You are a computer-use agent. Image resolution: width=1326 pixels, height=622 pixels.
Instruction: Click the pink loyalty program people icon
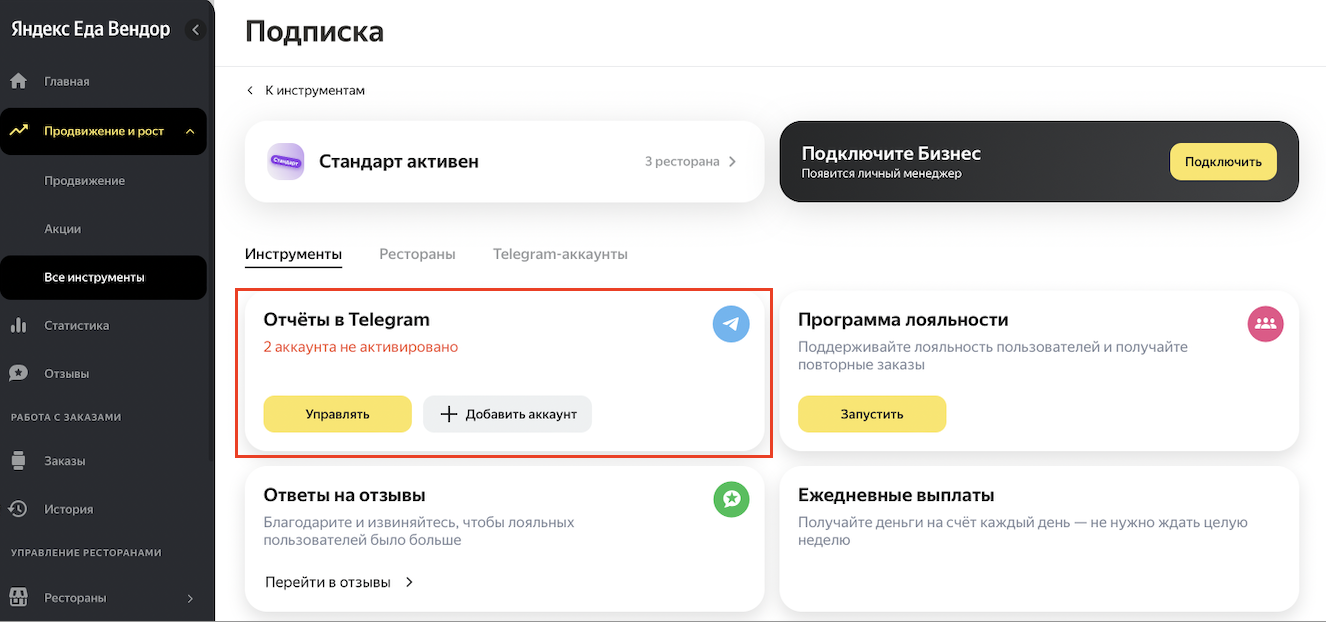pos(1265,324)
